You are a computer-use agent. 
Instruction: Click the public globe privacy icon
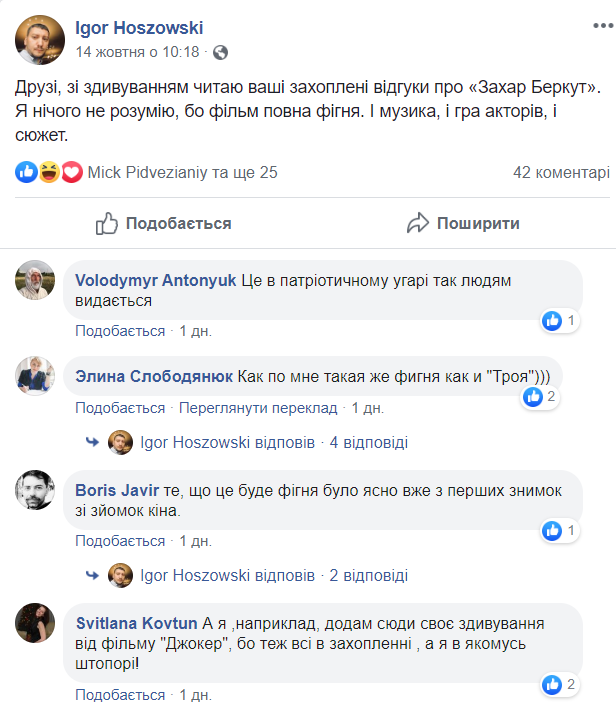click(220, 52)
